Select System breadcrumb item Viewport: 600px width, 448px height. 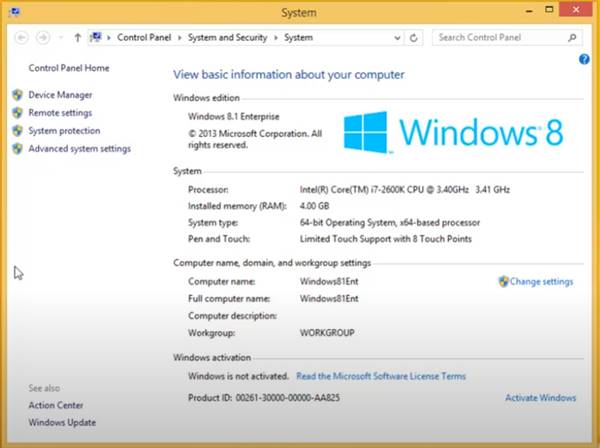coord(298,37)
